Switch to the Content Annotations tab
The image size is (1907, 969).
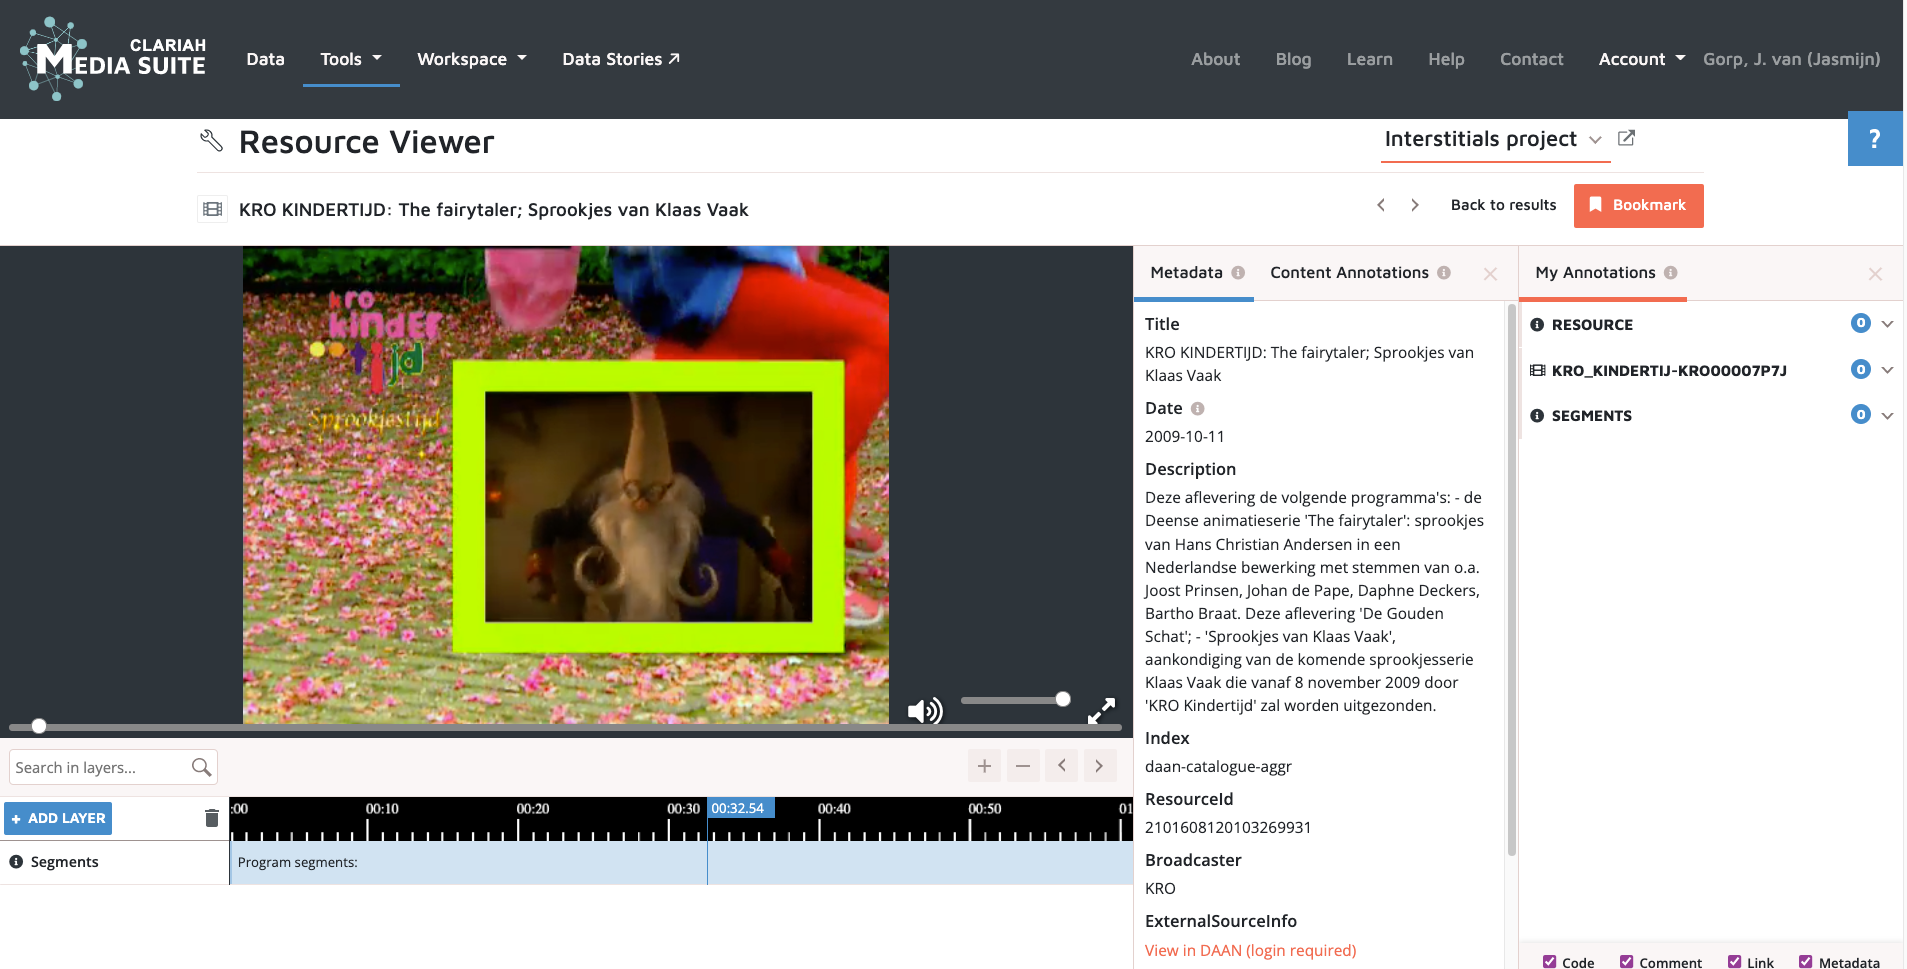pos(1349,273)
